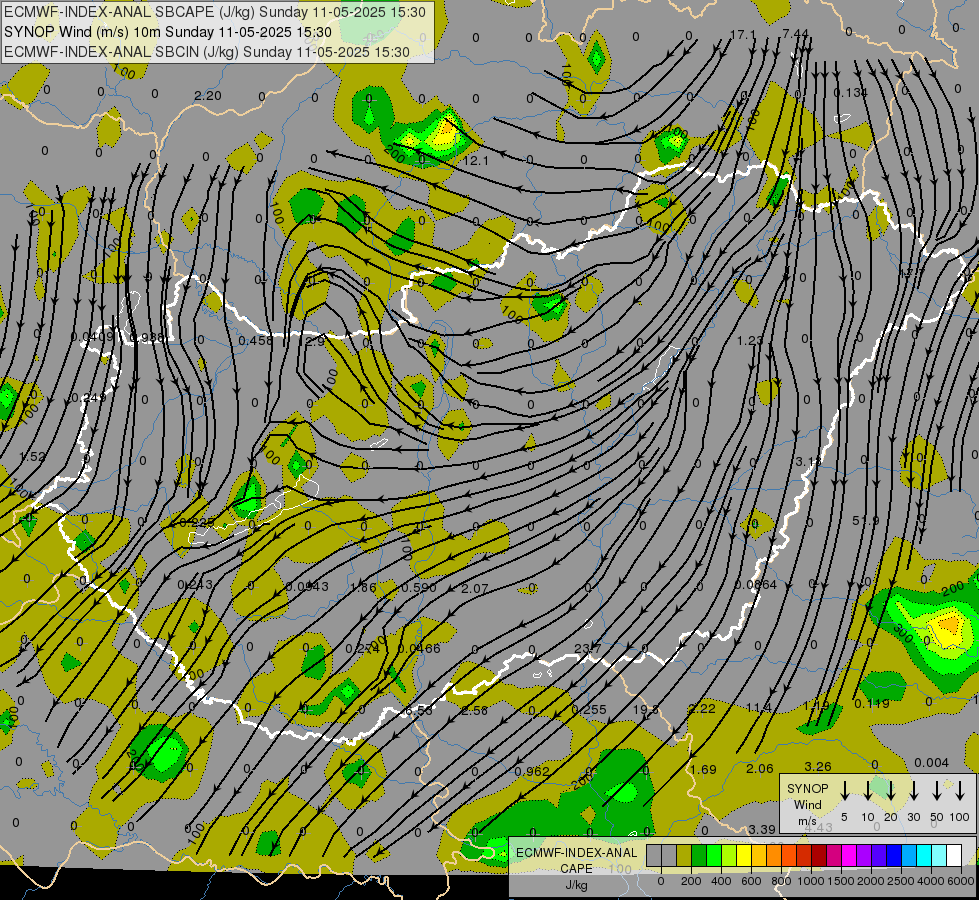Click the 2.06 value on the map
Viewport: 979px width, 900px height.
(x=760, y=769)
